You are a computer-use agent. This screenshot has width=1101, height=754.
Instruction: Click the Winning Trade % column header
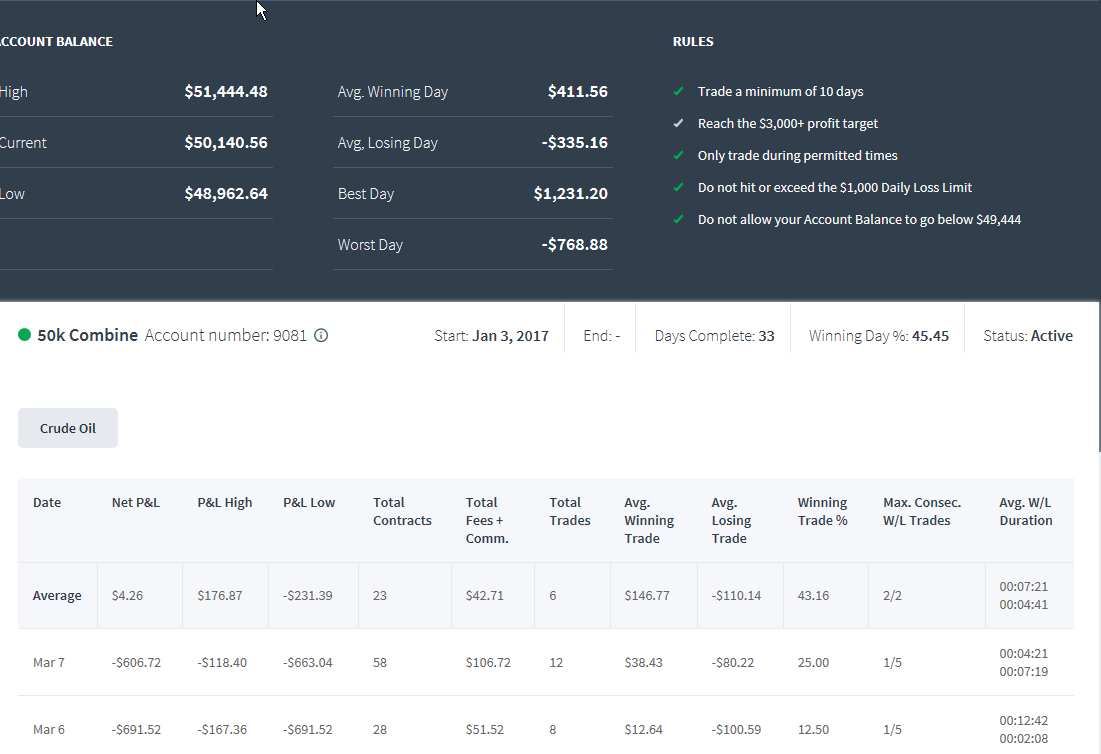pyautogui.click(x=822, y=512)
